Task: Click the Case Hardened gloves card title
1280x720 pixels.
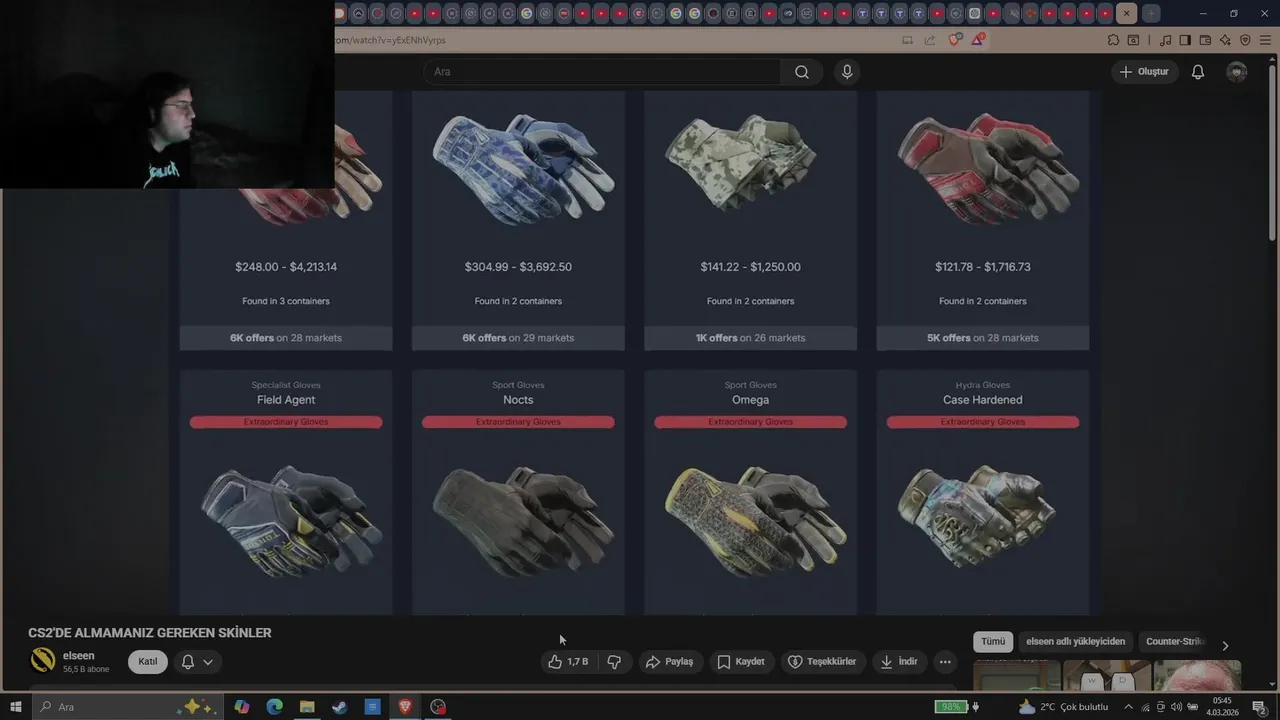Action: click(x=983, y=400)
